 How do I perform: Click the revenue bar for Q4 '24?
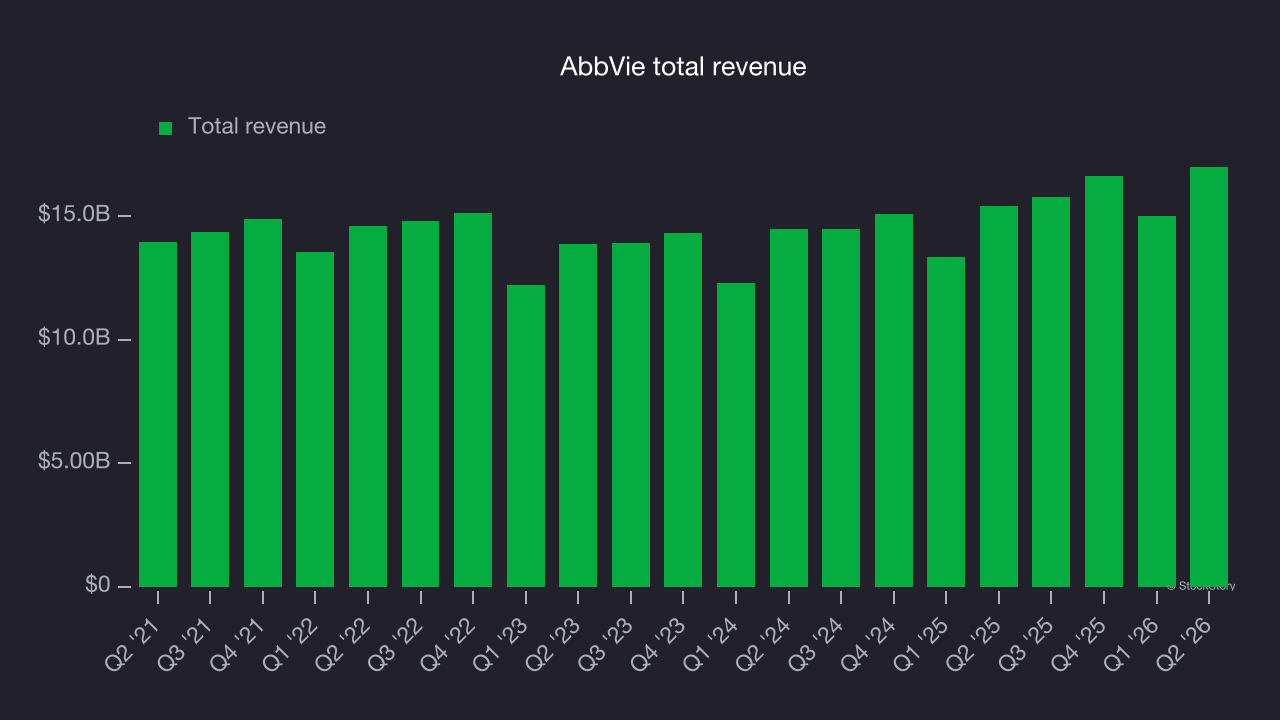894,400
